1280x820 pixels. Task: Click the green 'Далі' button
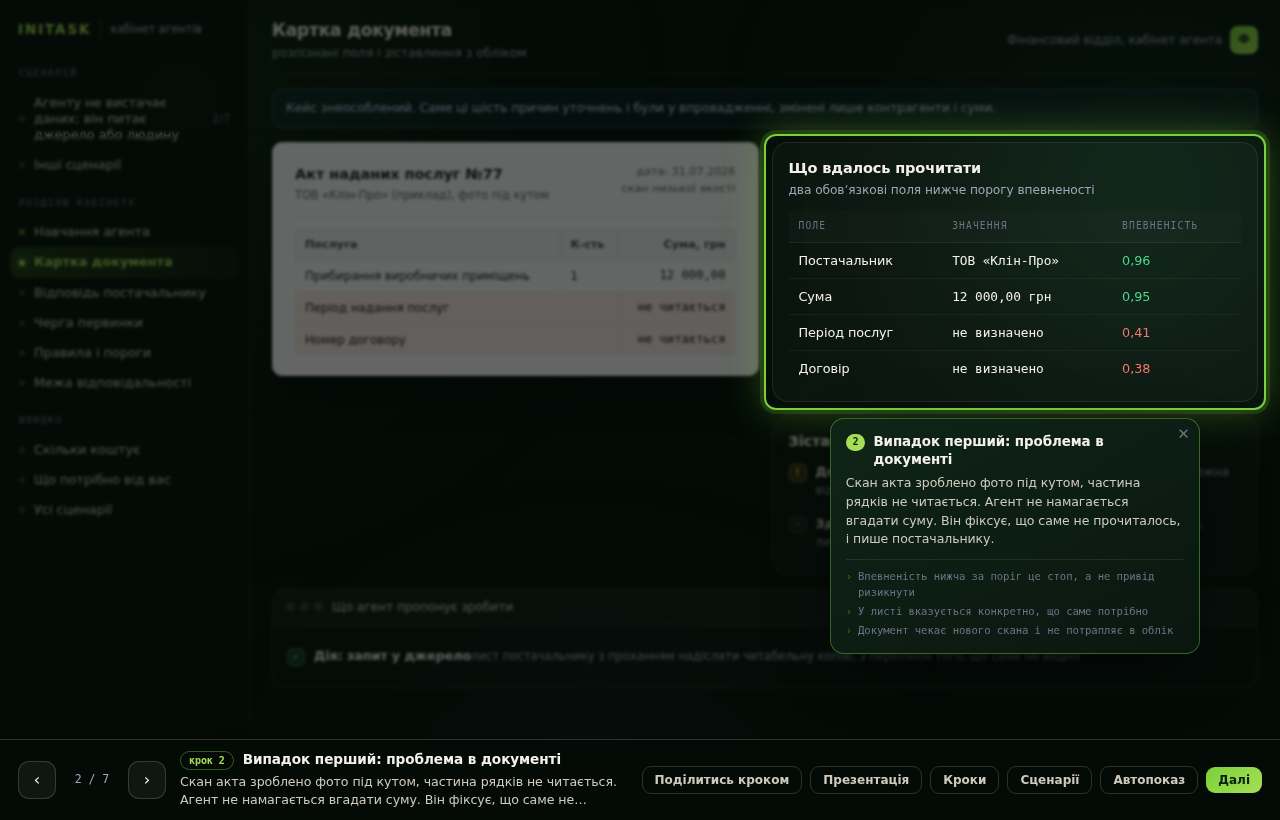tap(1234, 780)
